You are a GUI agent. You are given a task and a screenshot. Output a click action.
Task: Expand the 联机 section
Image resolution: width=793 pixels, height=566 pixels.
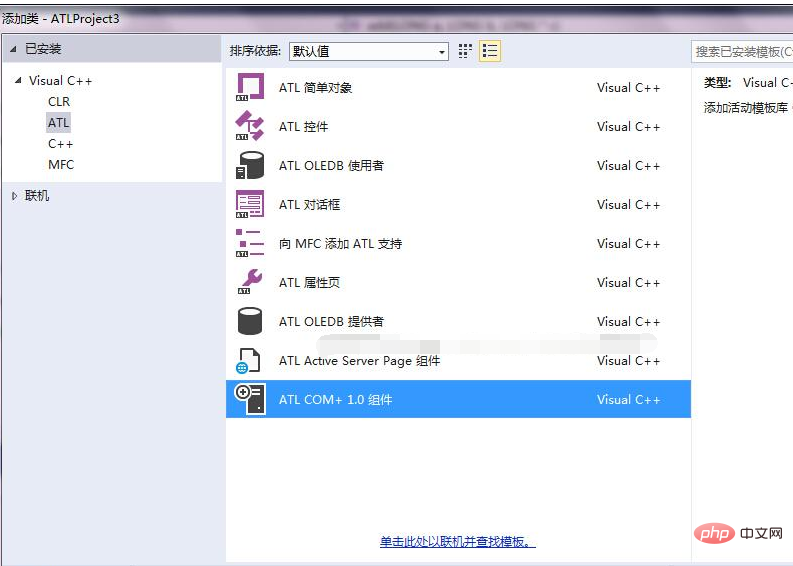pyautogui.click(x=14, y=196)
